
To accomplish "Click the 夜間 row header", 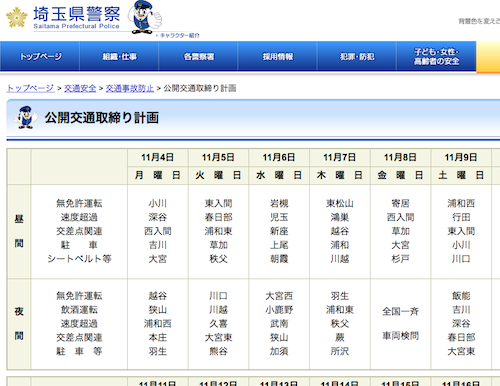I will (x=19, y=324).
